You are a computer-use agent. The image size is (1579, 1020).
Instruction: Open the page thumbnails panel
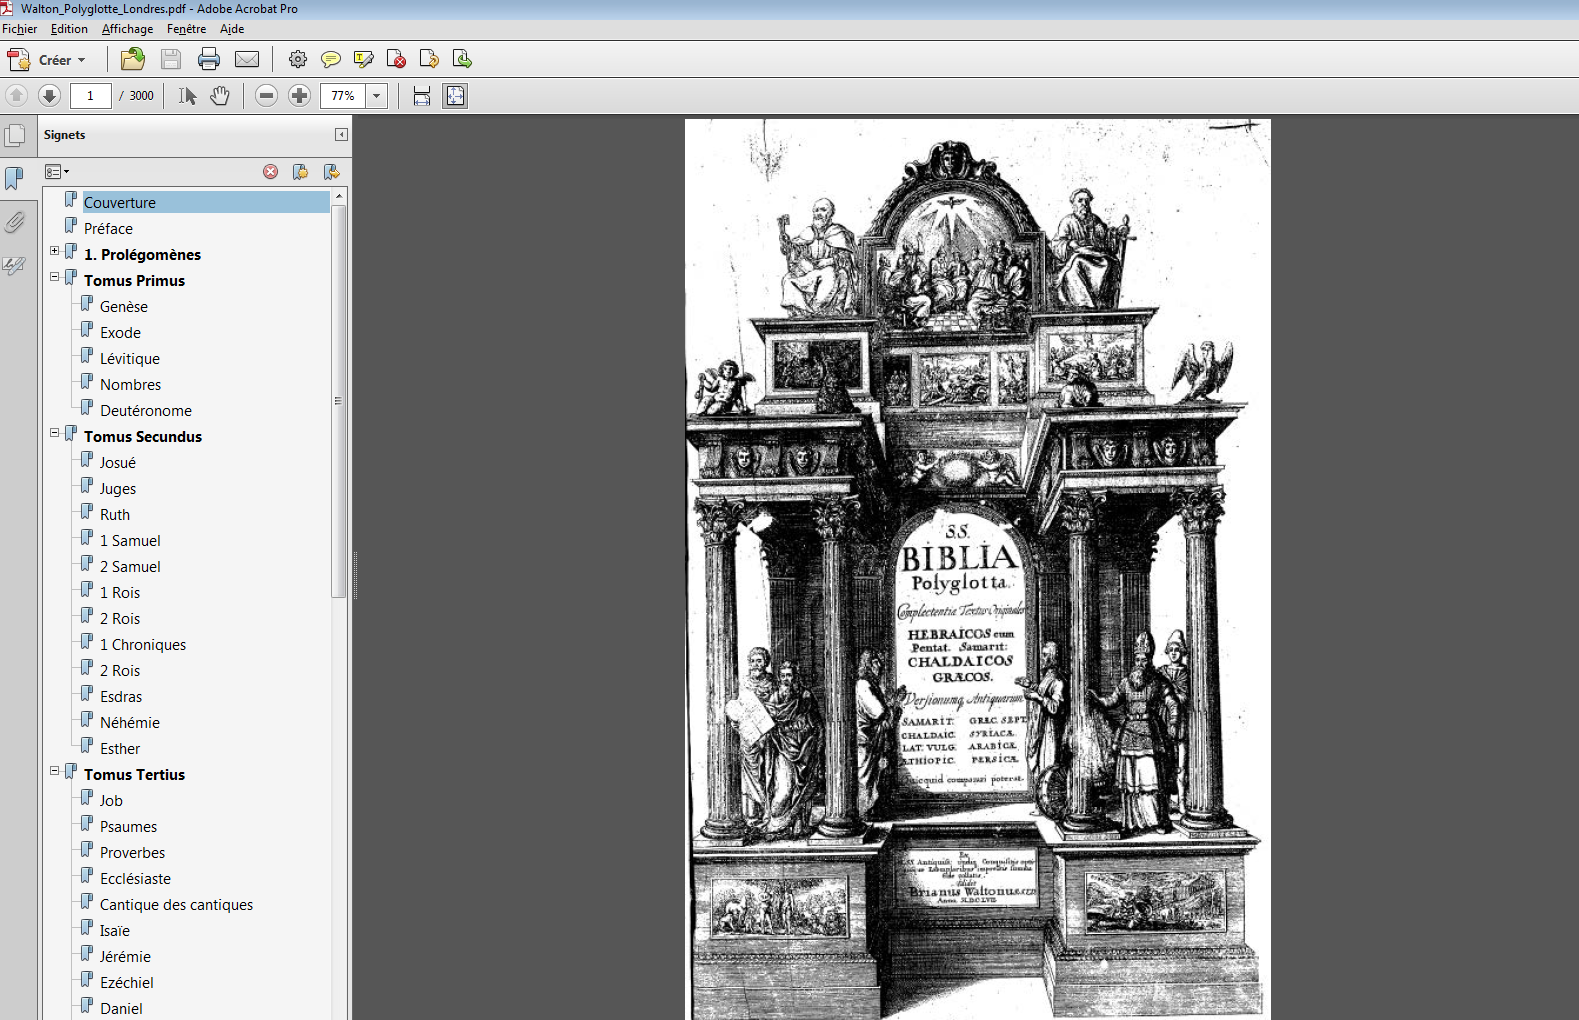click(x=15, y=135)
